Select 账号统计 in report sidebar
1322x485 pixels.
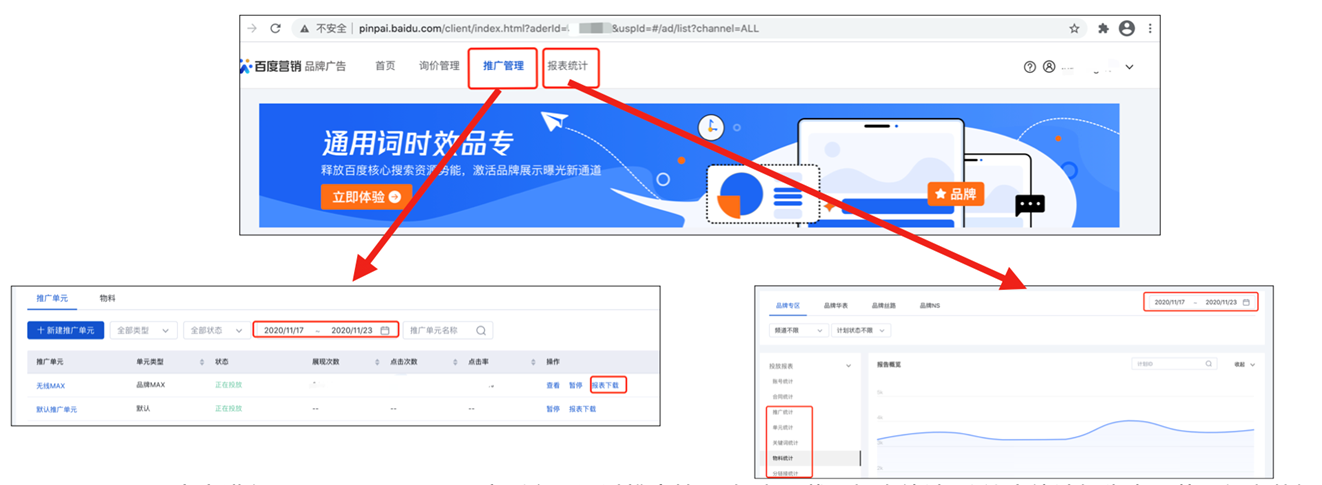click(x=781, y=382)
